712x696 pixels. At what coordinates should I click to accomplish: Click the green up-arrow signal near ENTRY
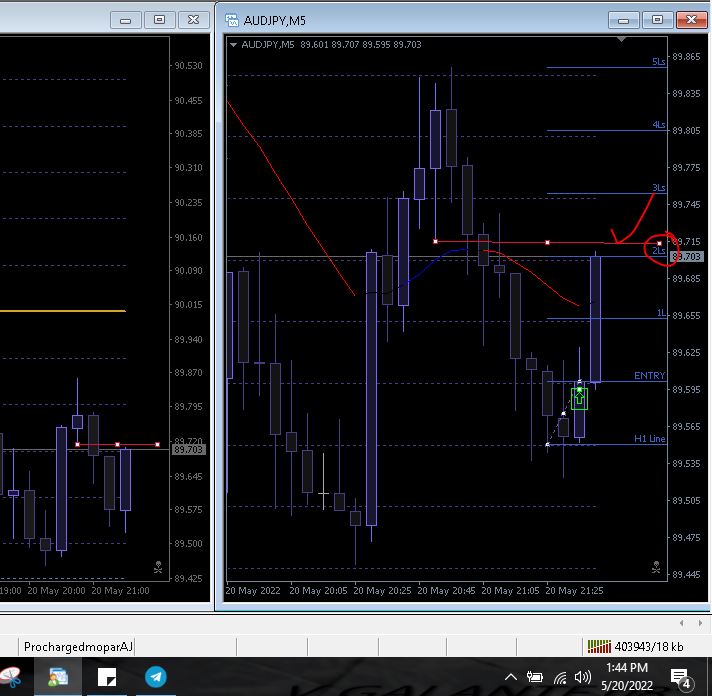pos(579,398)
